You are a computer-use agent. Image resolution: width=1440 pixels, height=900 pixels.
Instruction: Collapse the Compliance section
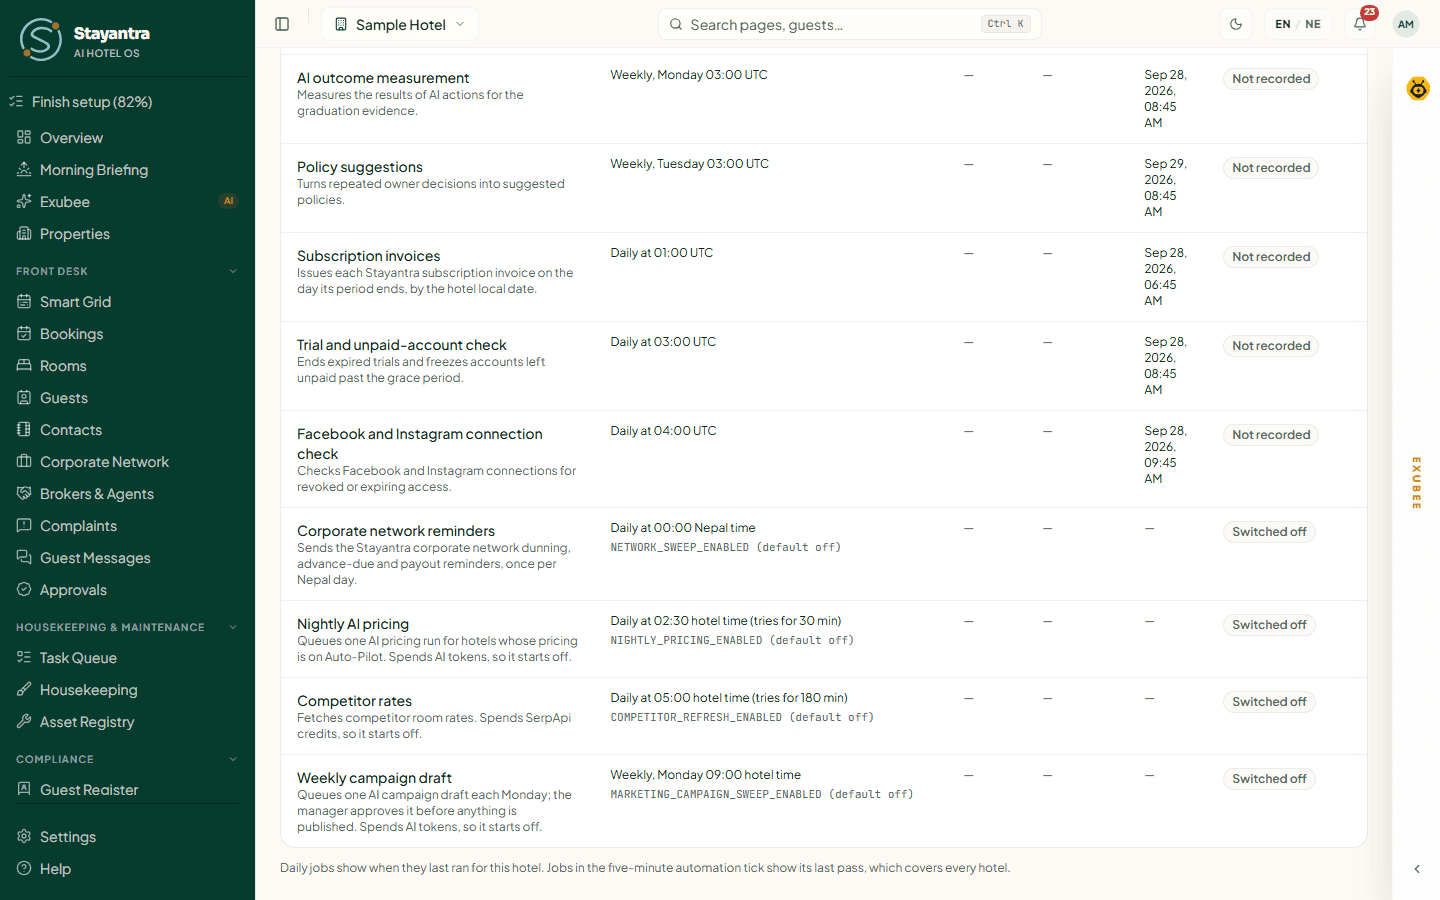[x=233, y=759]
